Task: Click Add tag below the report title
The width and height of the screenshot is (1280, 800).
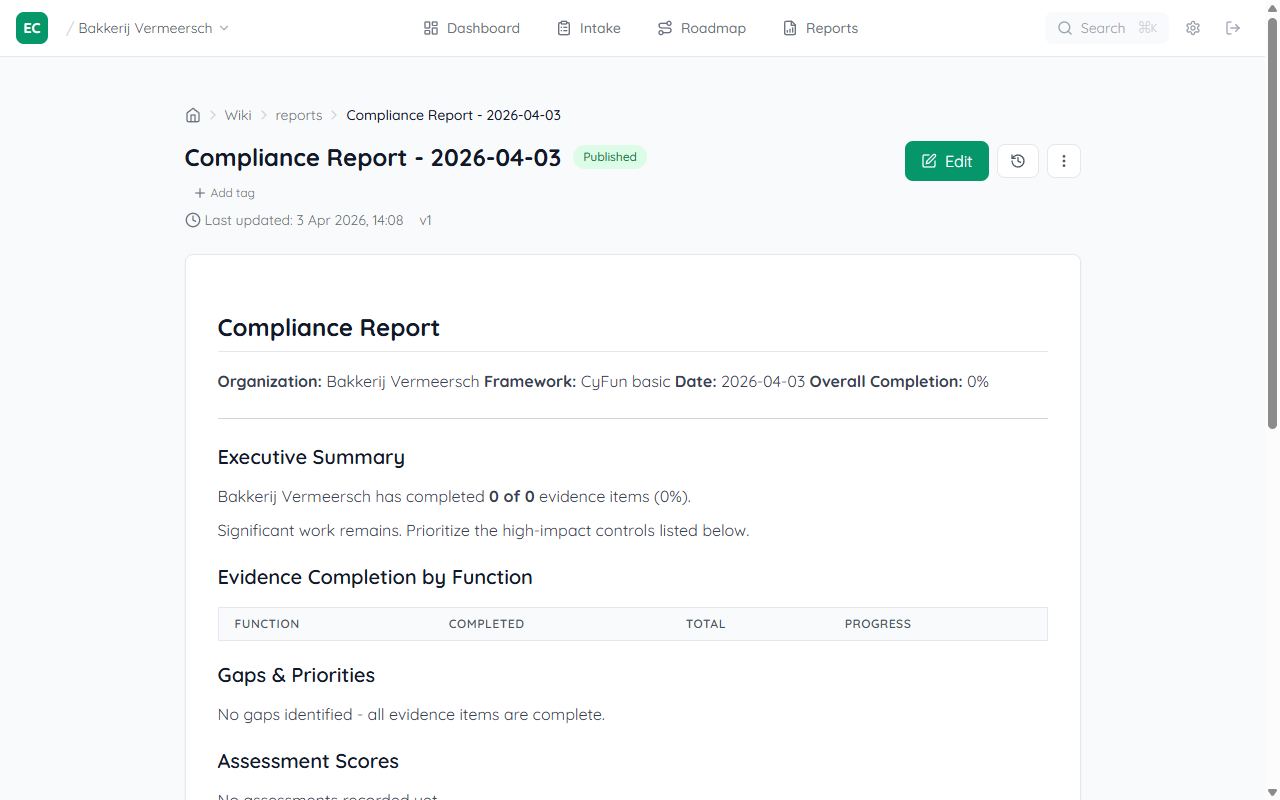Action: click(x=224, y=192)
